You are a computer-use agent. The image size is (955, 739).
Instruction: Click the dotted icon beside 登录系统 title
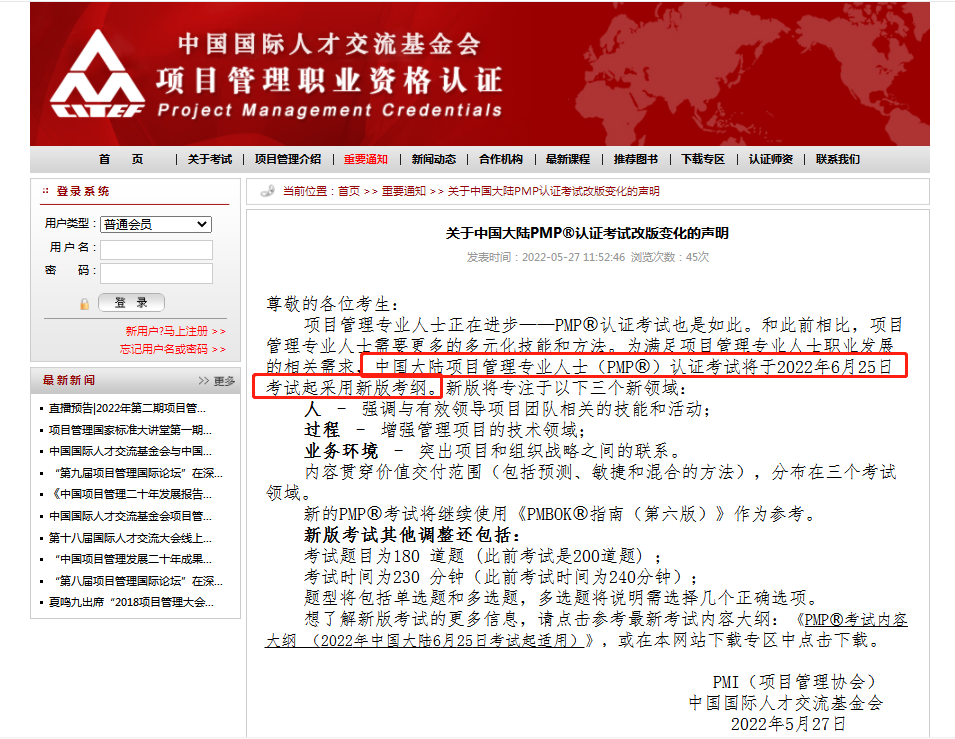pos(45,191)
